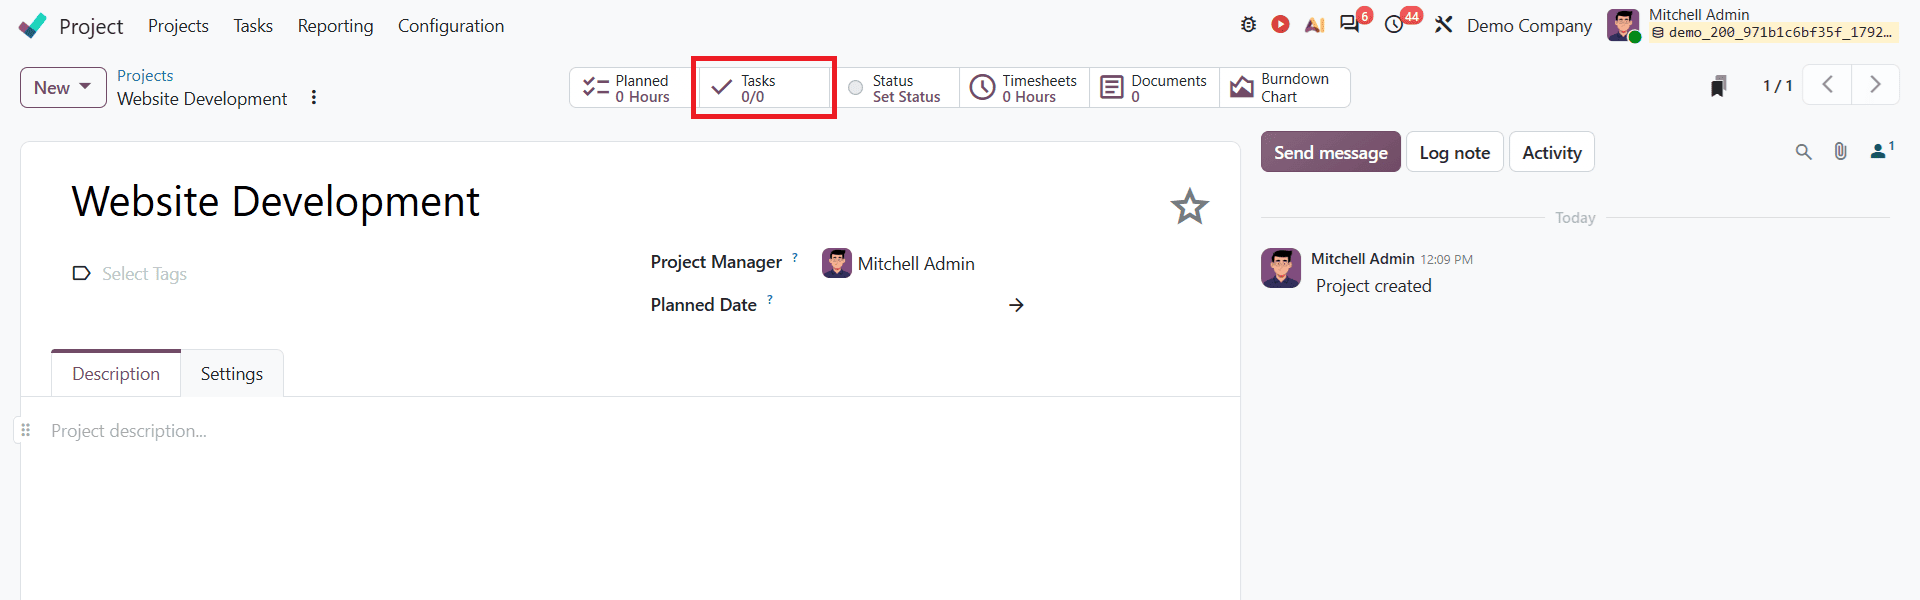Viewport: 1920px width, 600px height.
Task: Click Send message button
Action: click(x=1330, y=152)
